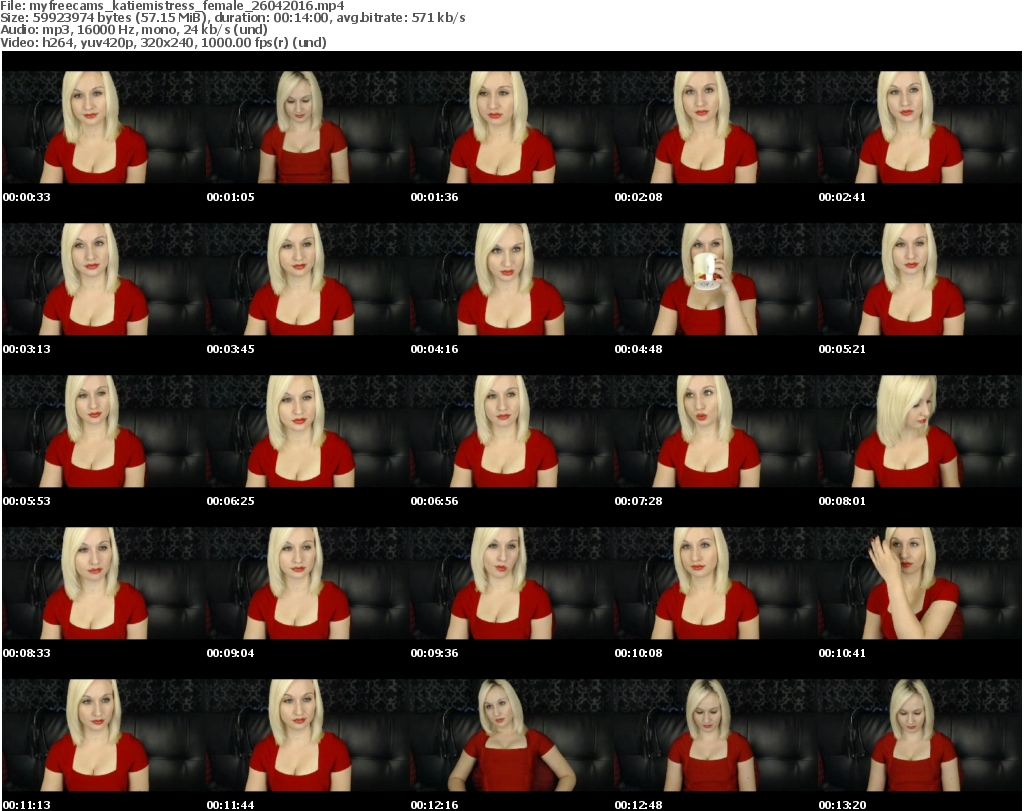Image resolution: width=1024 pixels, height=811 pixels.
Task: Pick the frame at 00:10:08
Action: click(x=715, y=584)
